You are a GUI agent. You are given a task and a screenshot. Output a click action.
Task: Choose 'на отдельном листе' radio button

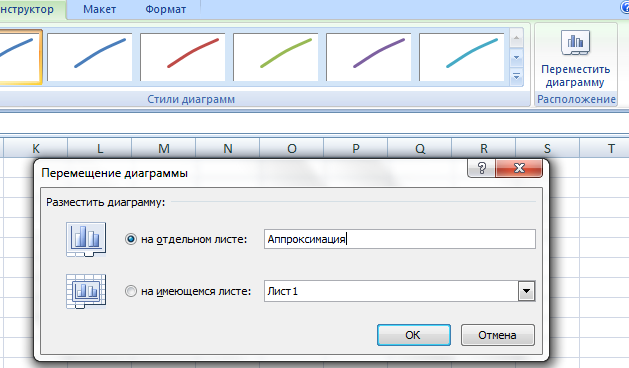click(131, 239)
